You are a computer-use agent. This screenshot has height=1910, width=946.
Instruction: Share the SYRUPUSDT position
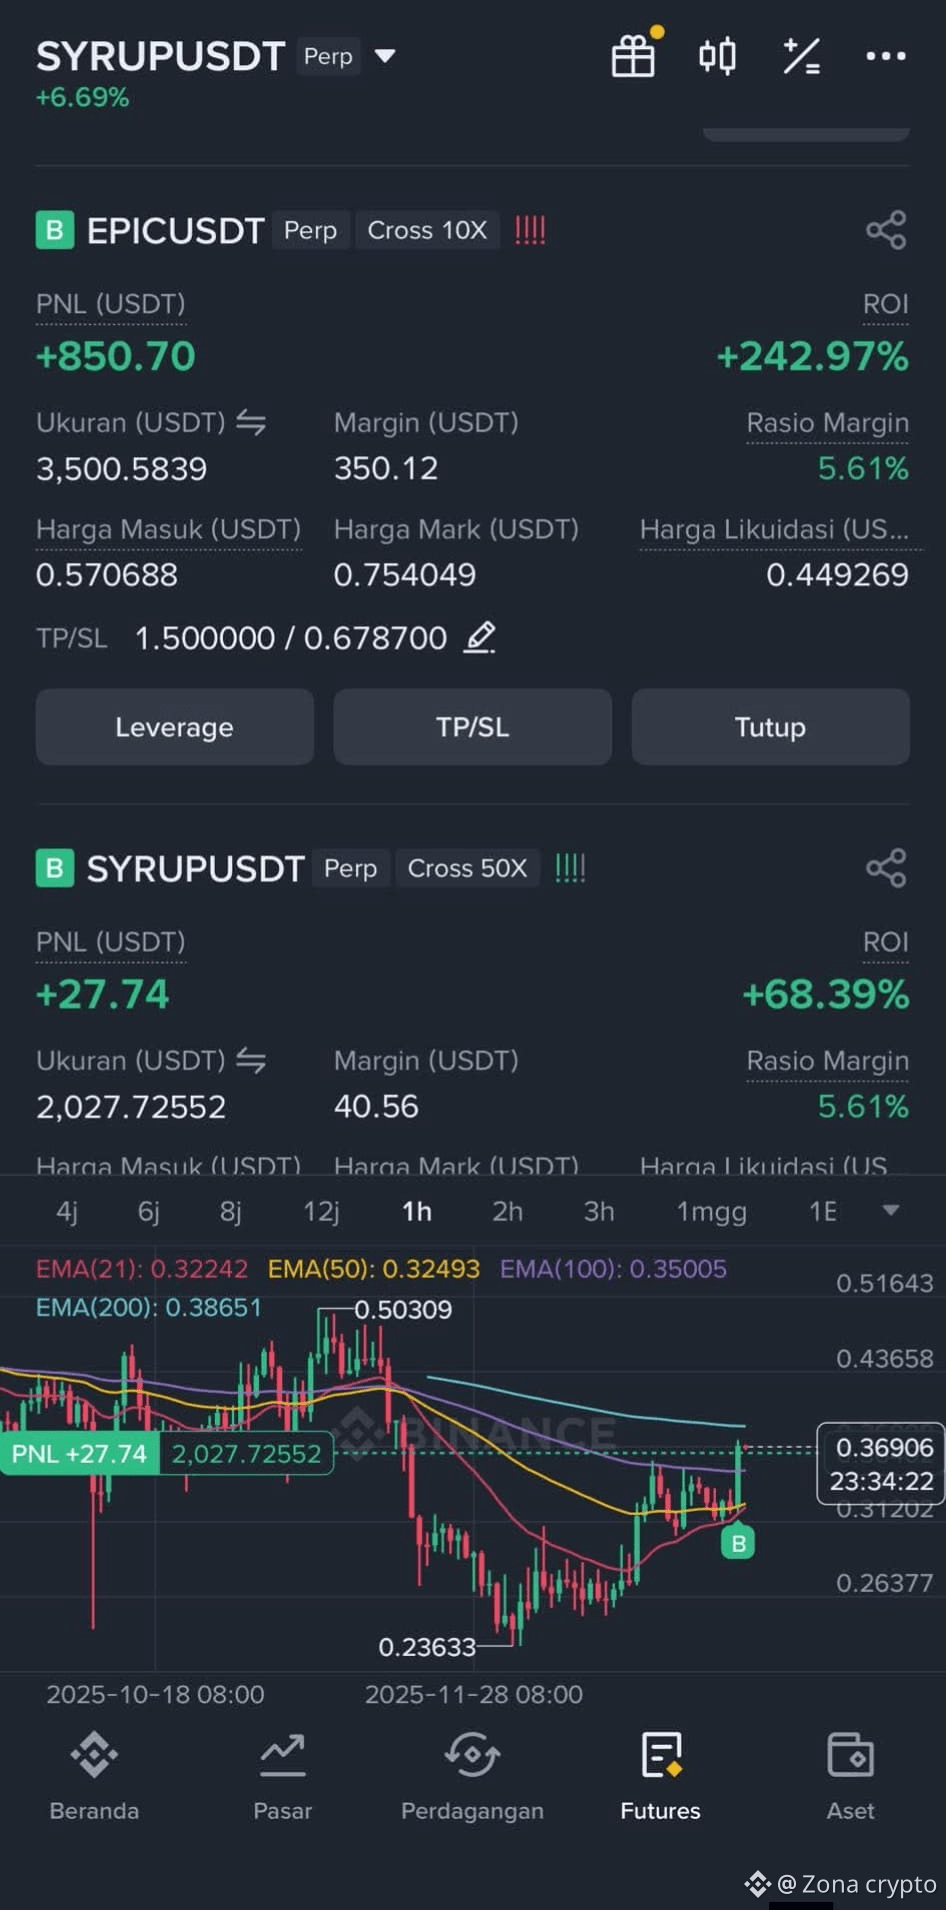point(886,868)
